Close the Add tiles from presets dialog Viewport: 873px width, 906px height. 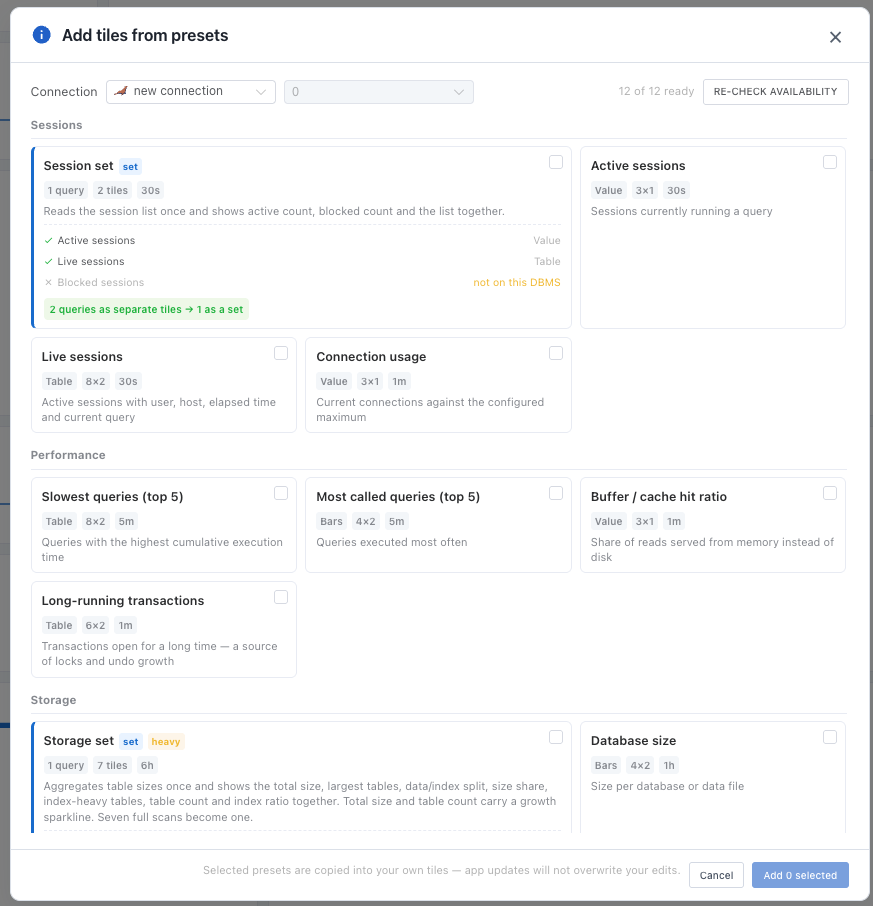(x=835, y=37)
